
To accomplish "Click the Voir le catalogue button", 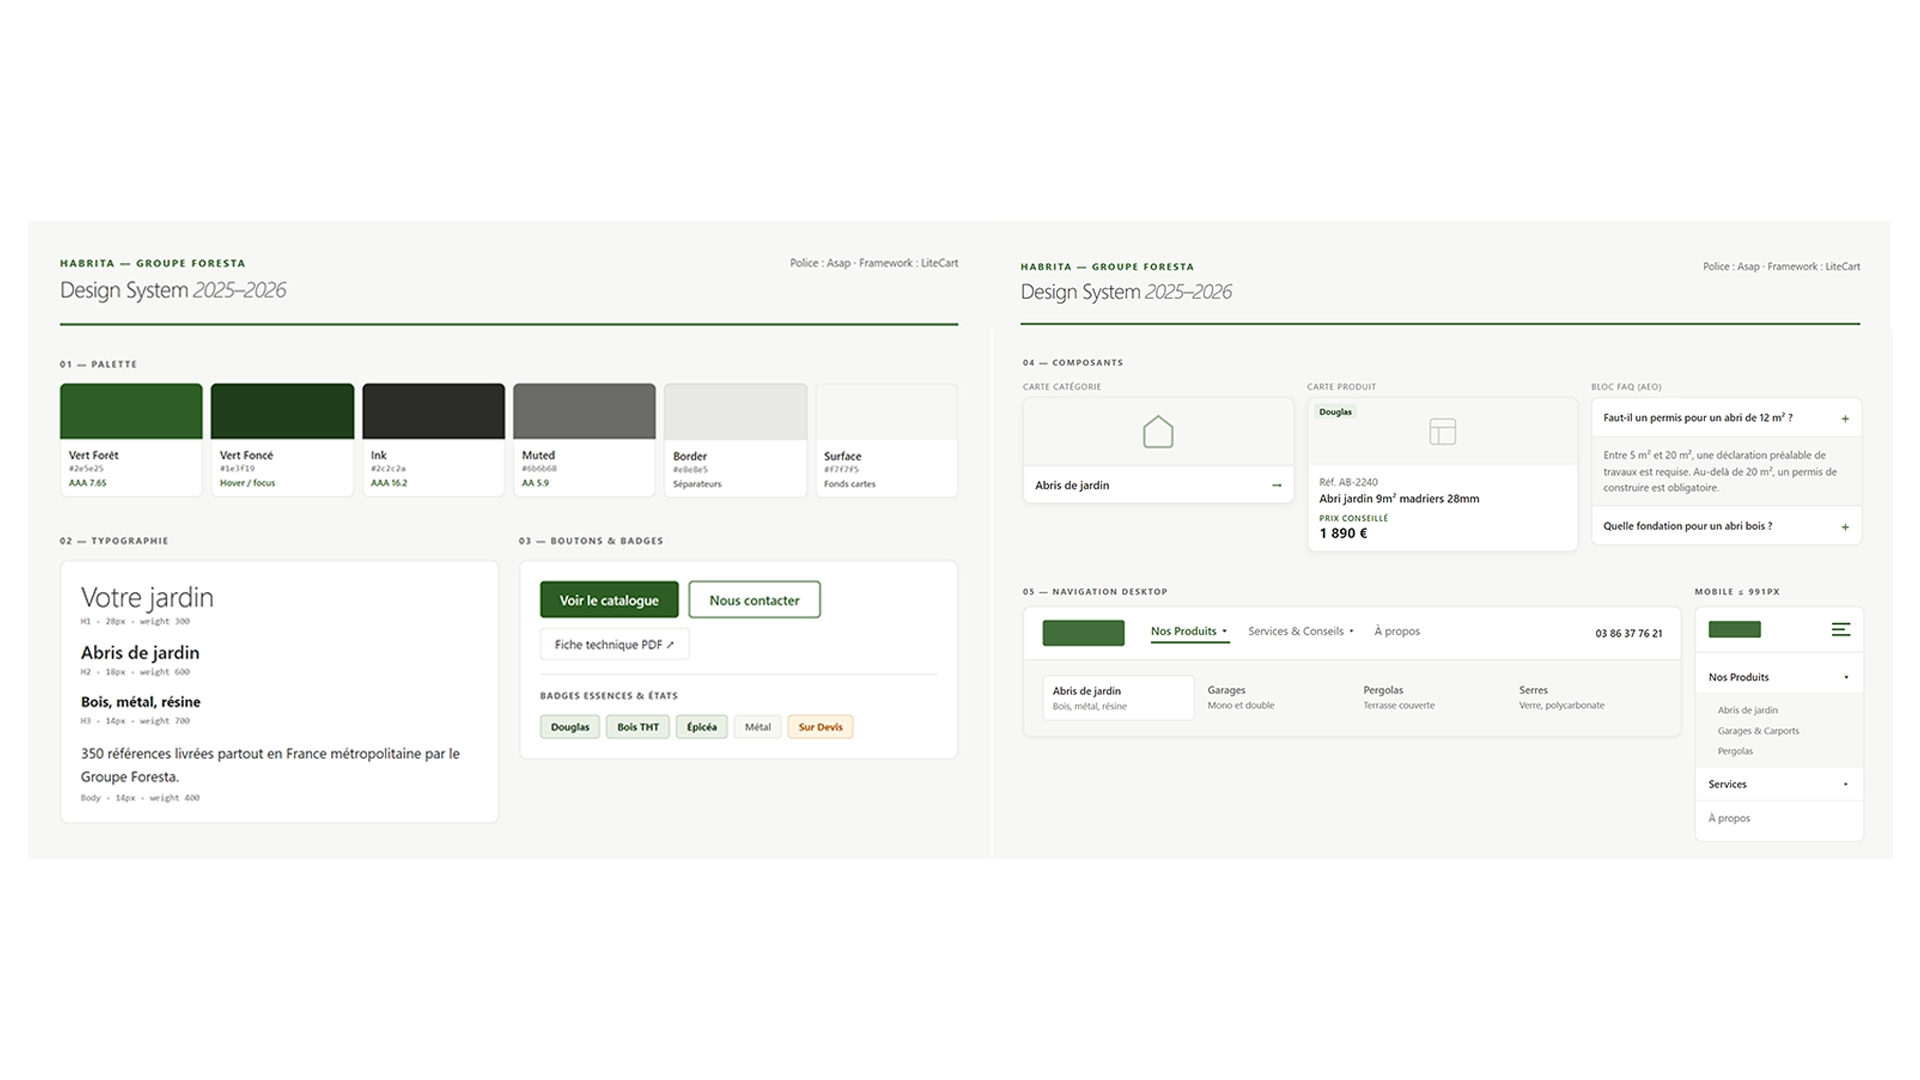I will (609, 600).
